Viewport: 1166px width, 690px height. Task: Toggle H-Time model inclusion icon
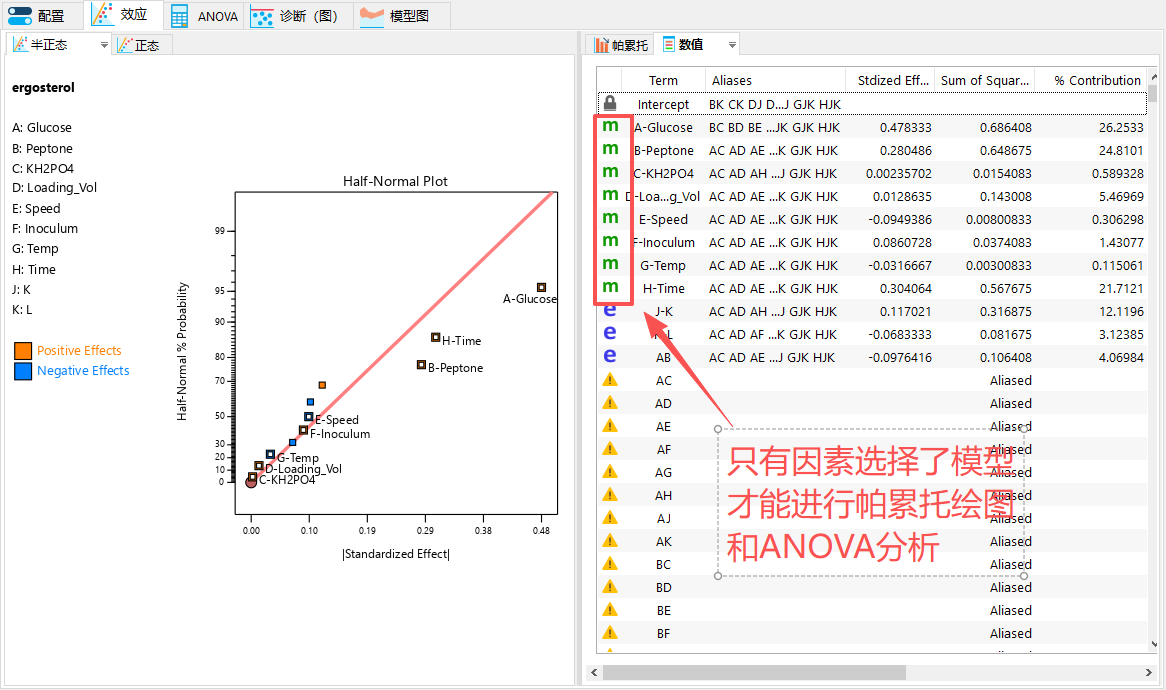(x=611, y=288)
